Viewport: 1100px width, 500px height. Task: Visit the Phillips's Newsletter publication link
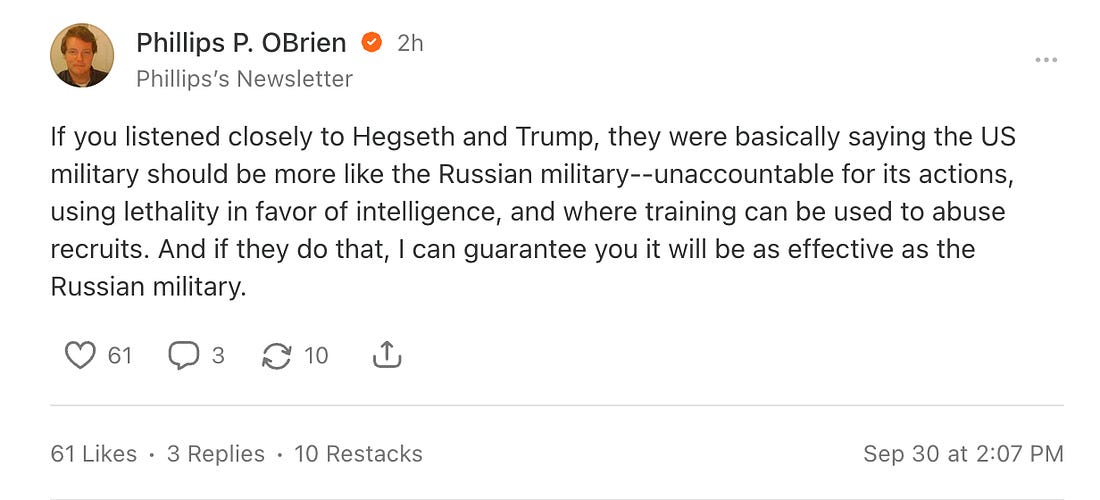pos(244,78)
